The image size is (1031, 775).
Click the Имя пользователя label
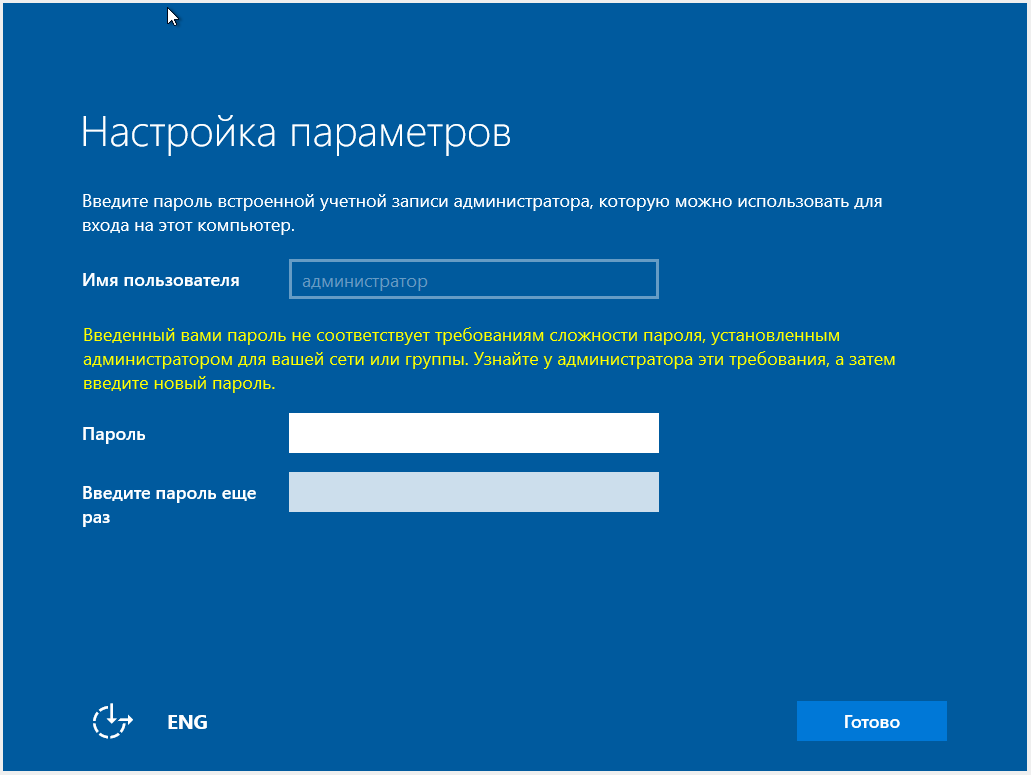[160, 281]
